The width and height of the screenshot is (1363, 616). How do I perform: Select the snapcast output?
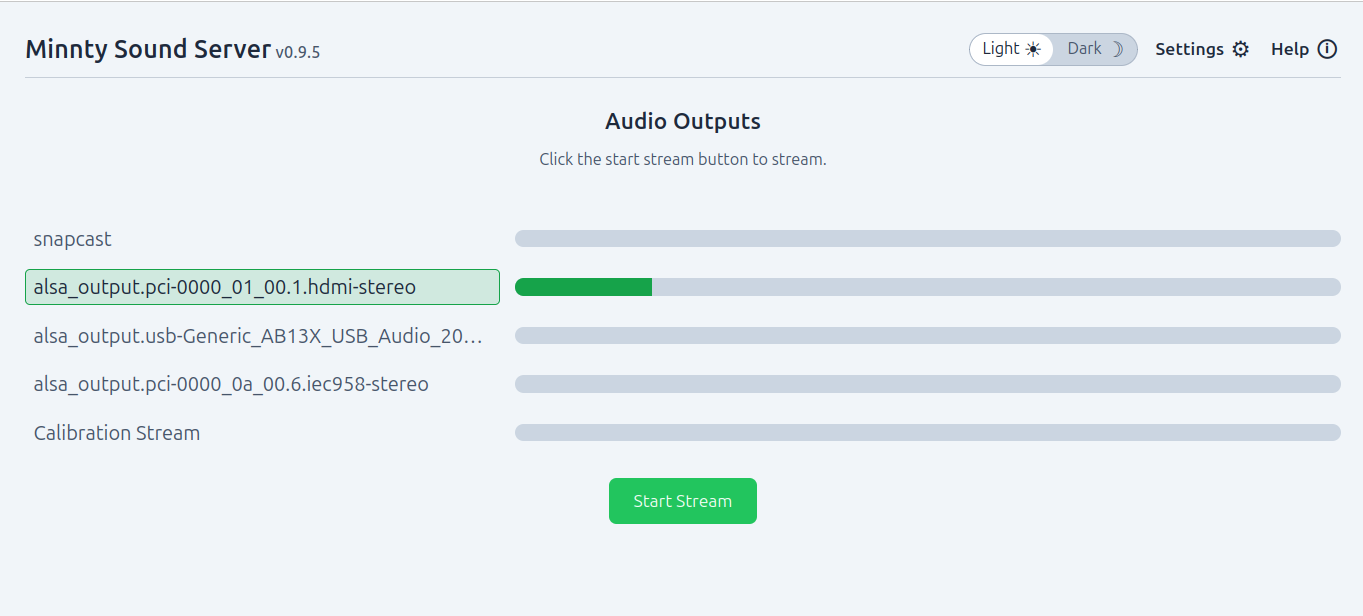[262, 239]
